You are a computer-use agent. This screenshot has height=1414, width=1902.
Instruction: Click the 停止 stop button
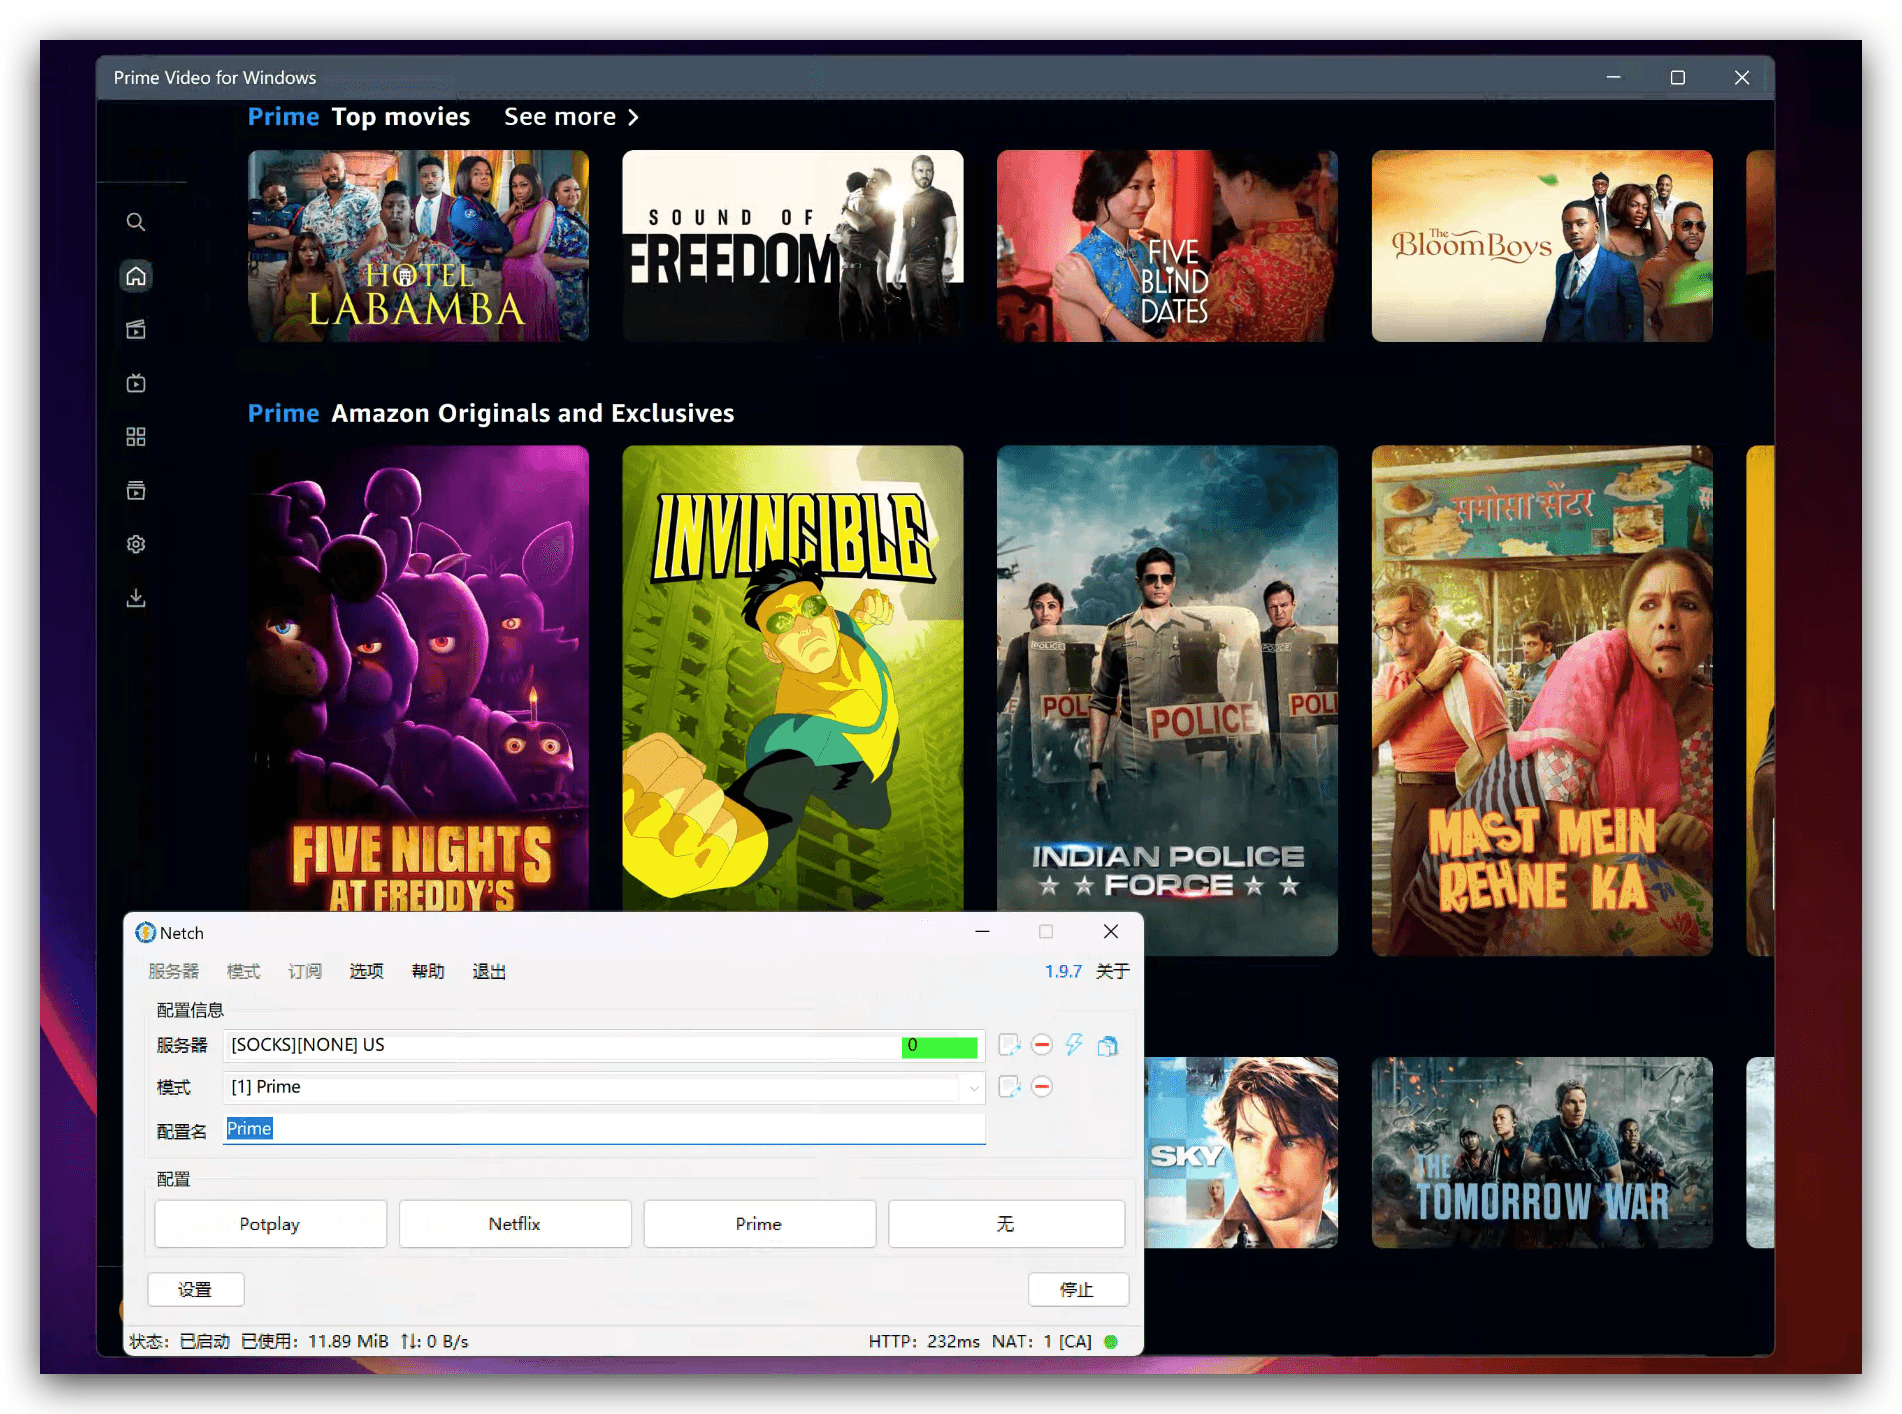coord(1077,1290)
